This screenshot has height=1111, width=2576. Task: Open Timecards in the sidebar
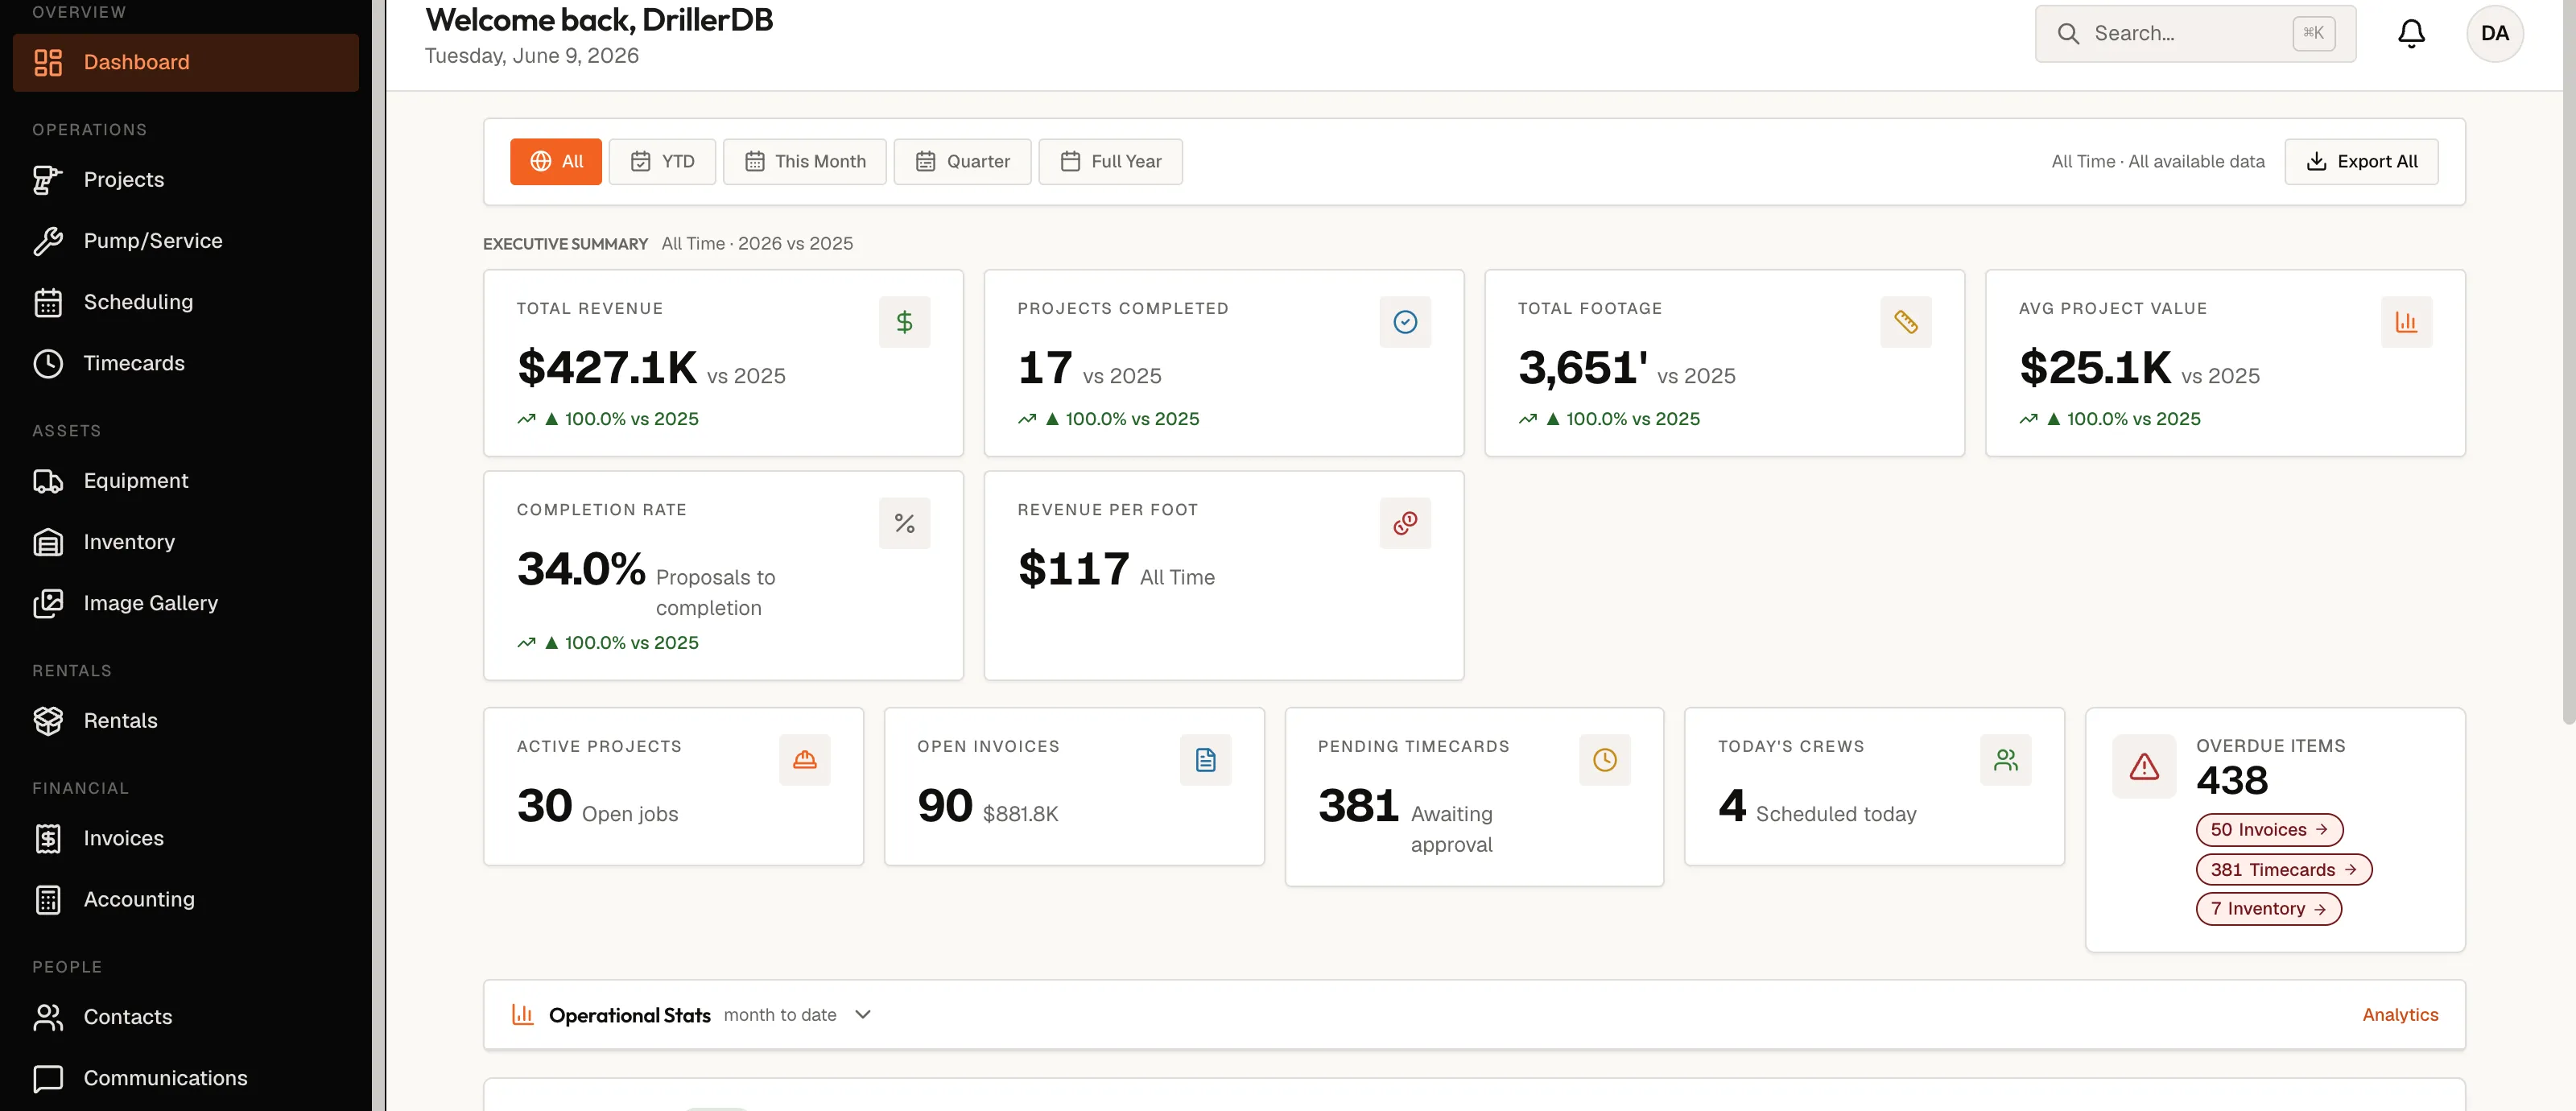(185, 363)
